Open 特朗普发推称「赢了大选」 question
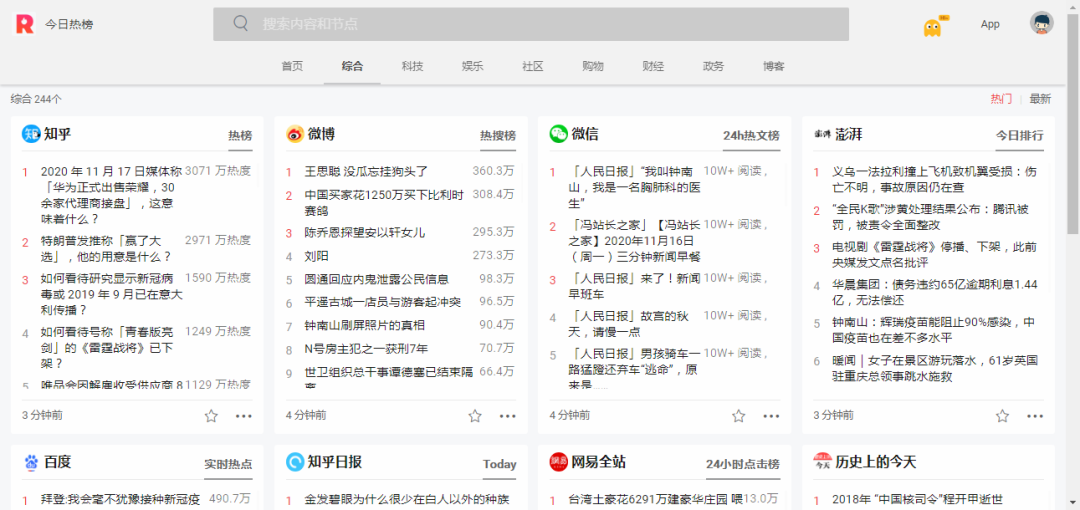This screenshot has width=1080, height=510. (x=106, y=248)
